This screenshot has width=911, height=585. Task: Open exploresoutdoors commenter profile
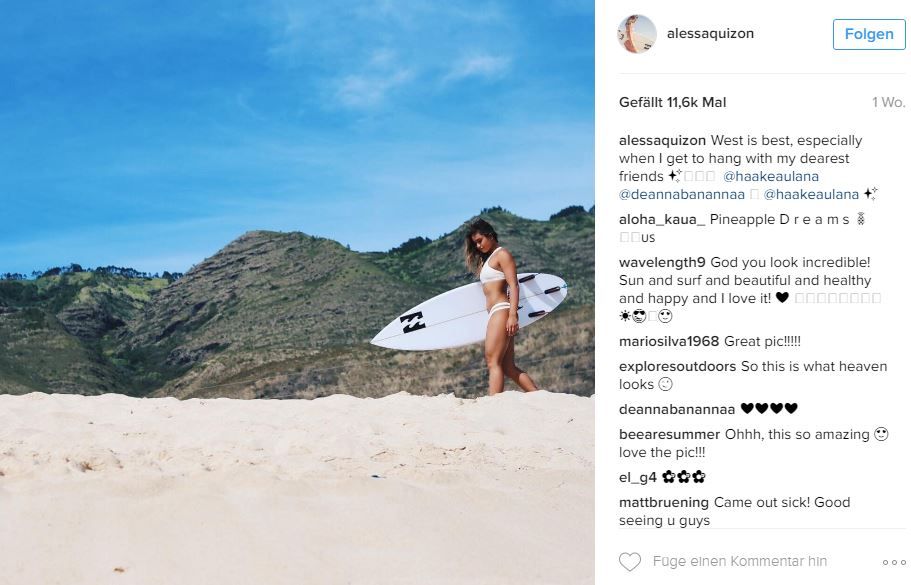(x=677, y=367)
